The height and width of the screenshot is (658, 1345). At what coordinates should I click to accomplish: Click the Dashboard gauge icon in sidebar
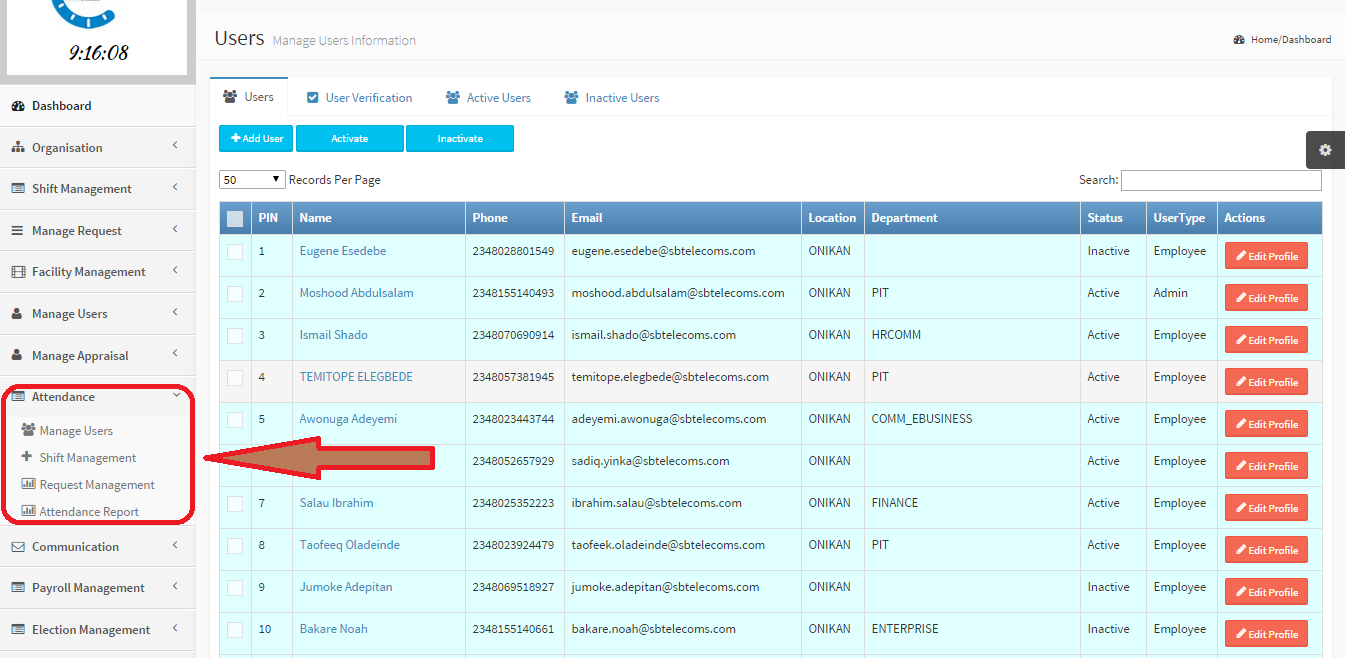point(18,106)
